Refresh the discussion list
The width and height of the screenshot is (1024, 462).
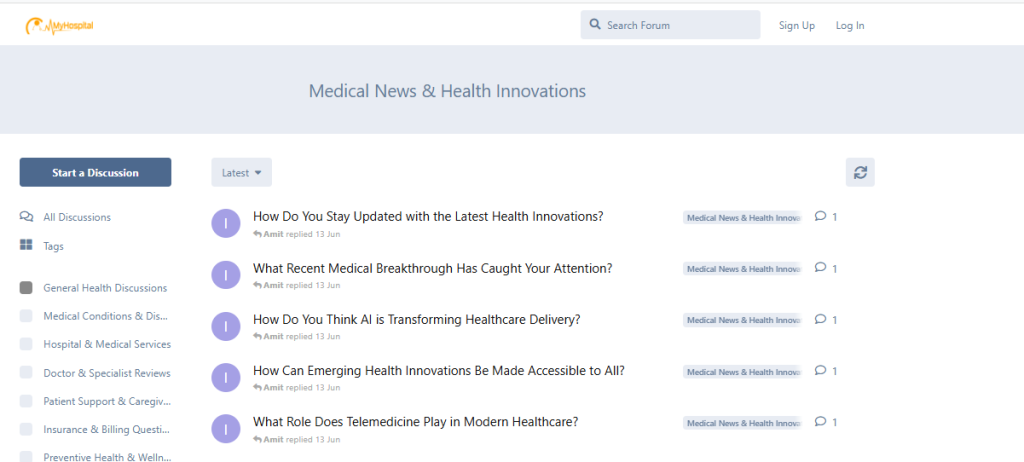(x=860, y=173)
